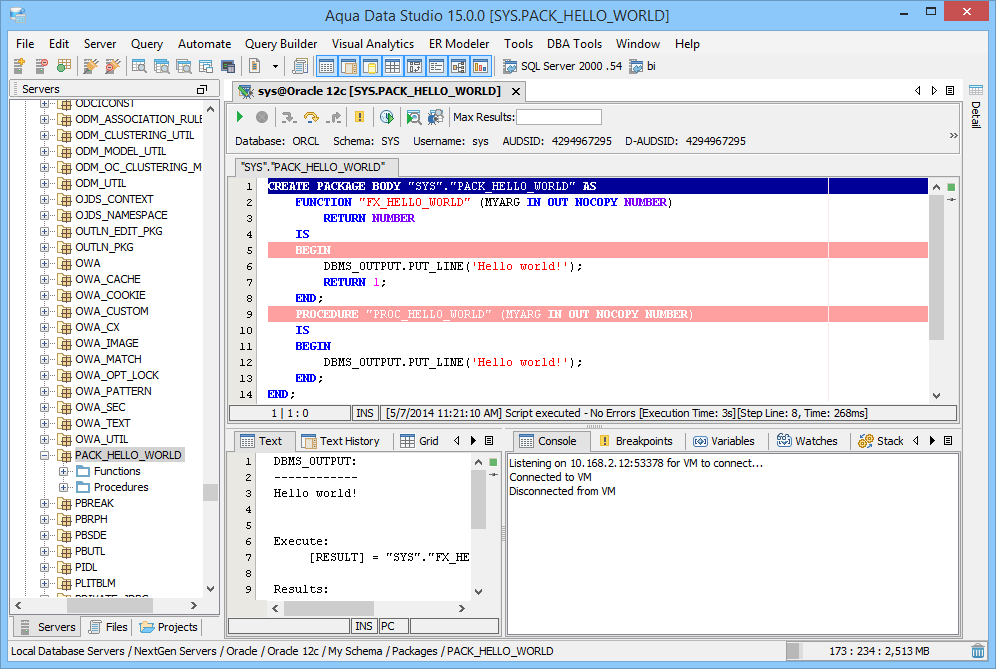Expand the PBREAK package node
The width and height of the screenshot is (996, 669).
pyautogui.click(x=44, y=503)
